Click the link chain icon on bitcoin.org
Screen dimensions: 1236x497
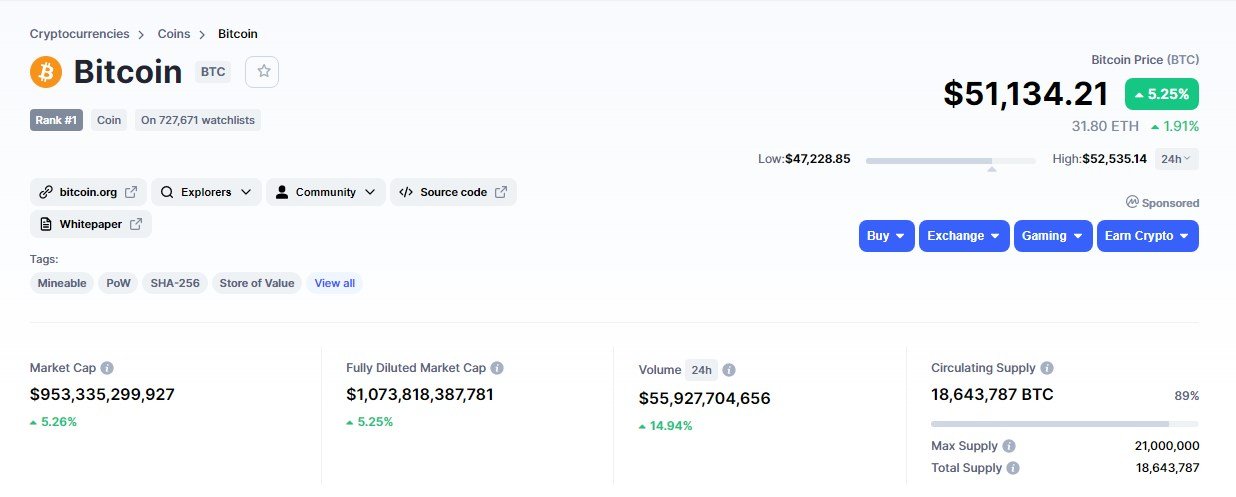pos(46,192)
